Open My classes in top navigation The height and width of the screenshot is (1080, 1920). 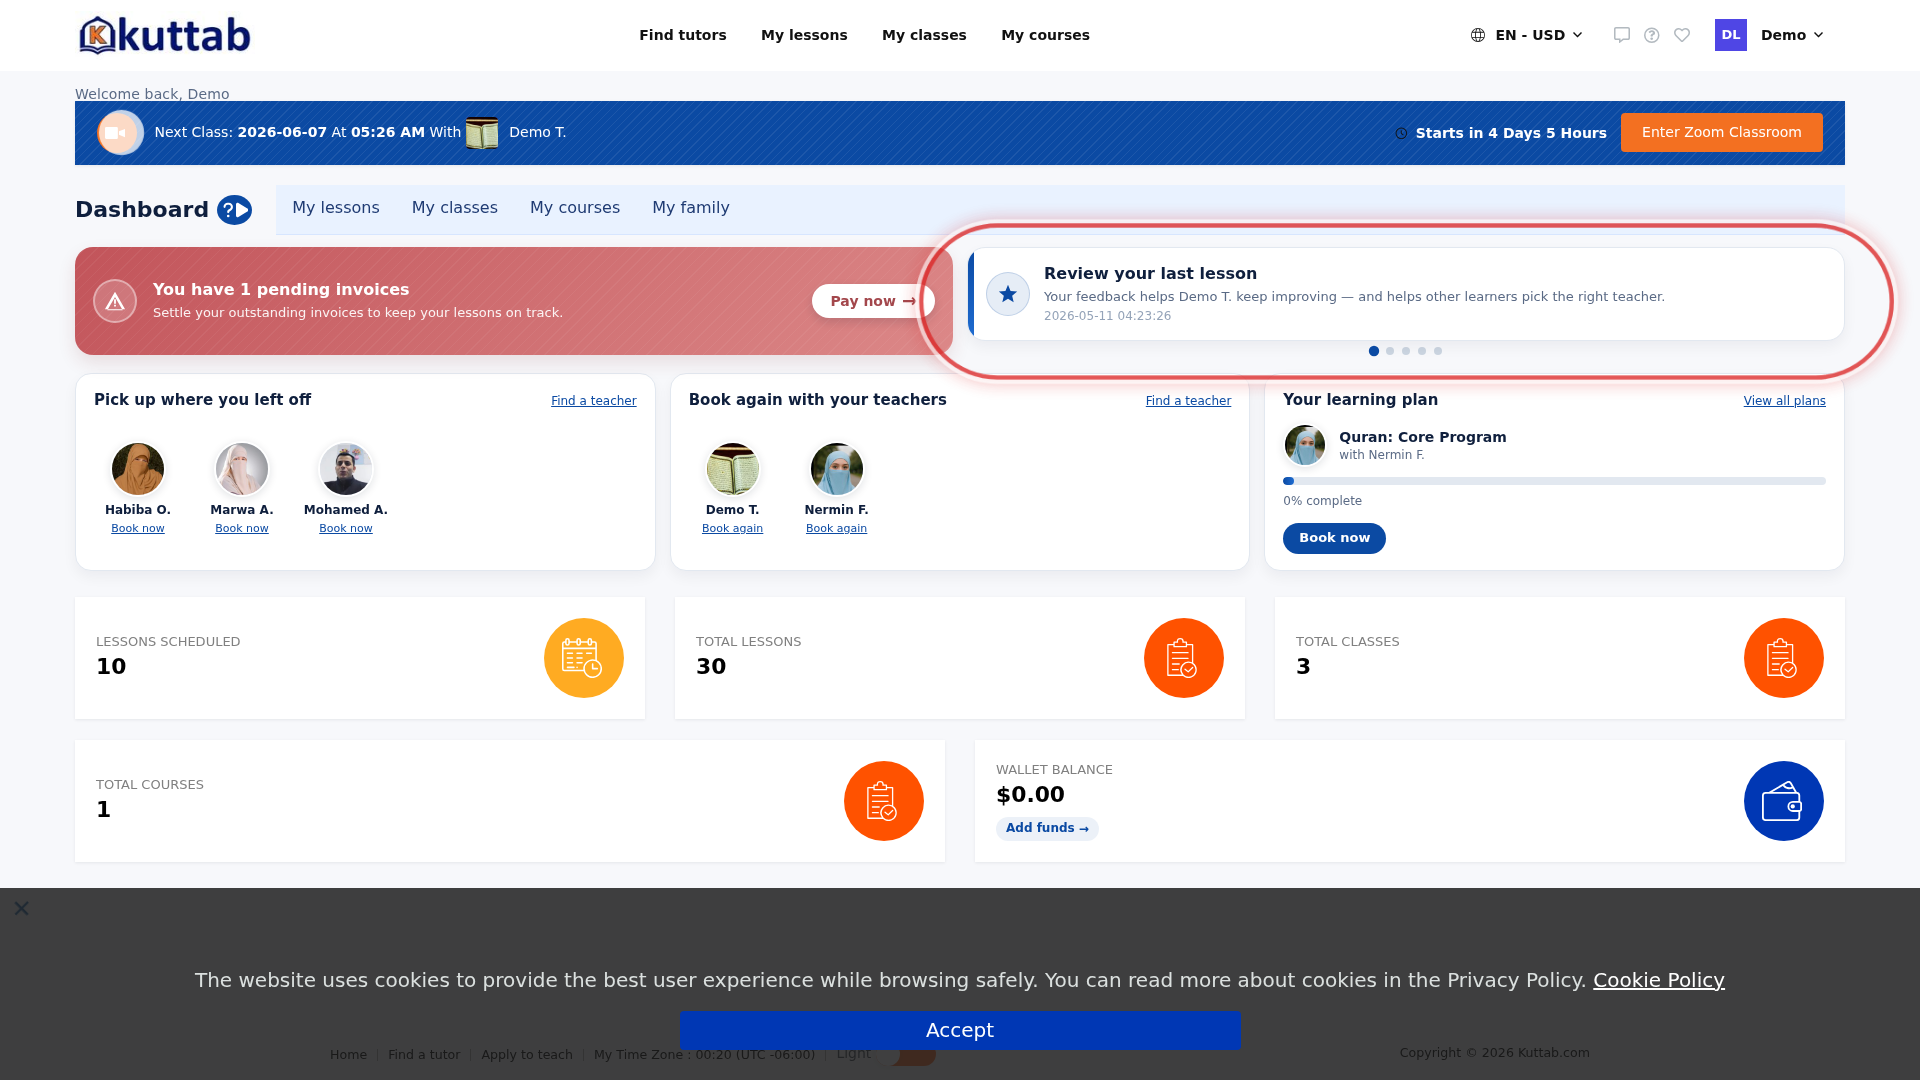[x=924, y=35]
